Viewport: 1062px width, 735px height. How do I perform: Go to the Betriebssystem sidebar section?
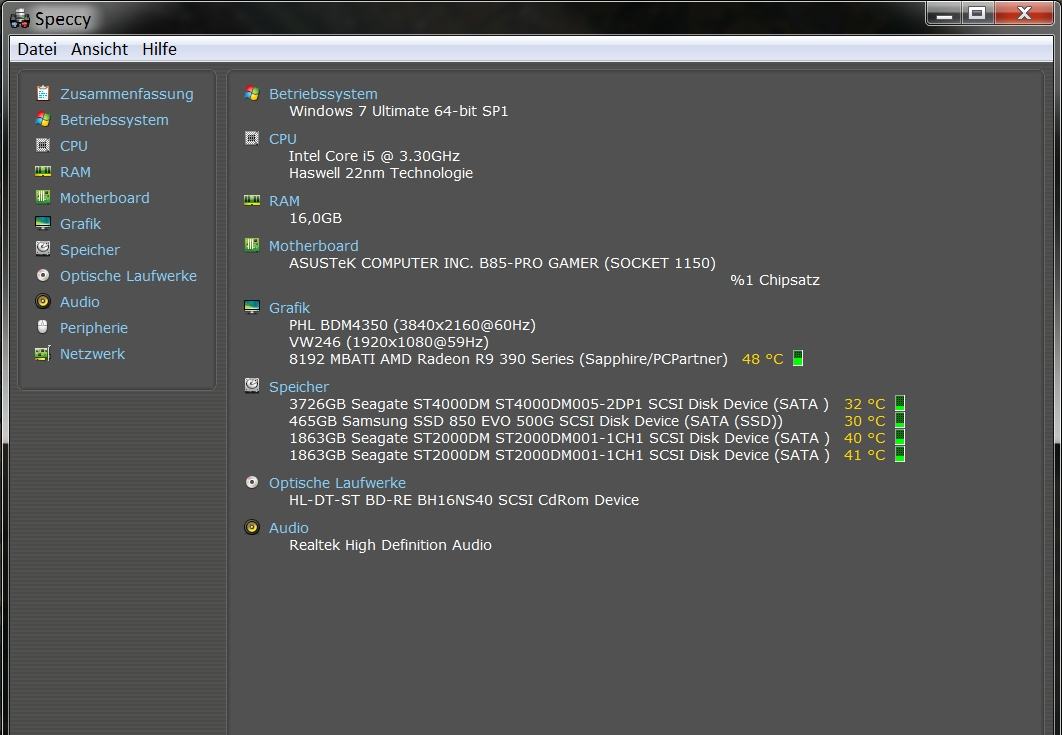click(x=114, y=120)
